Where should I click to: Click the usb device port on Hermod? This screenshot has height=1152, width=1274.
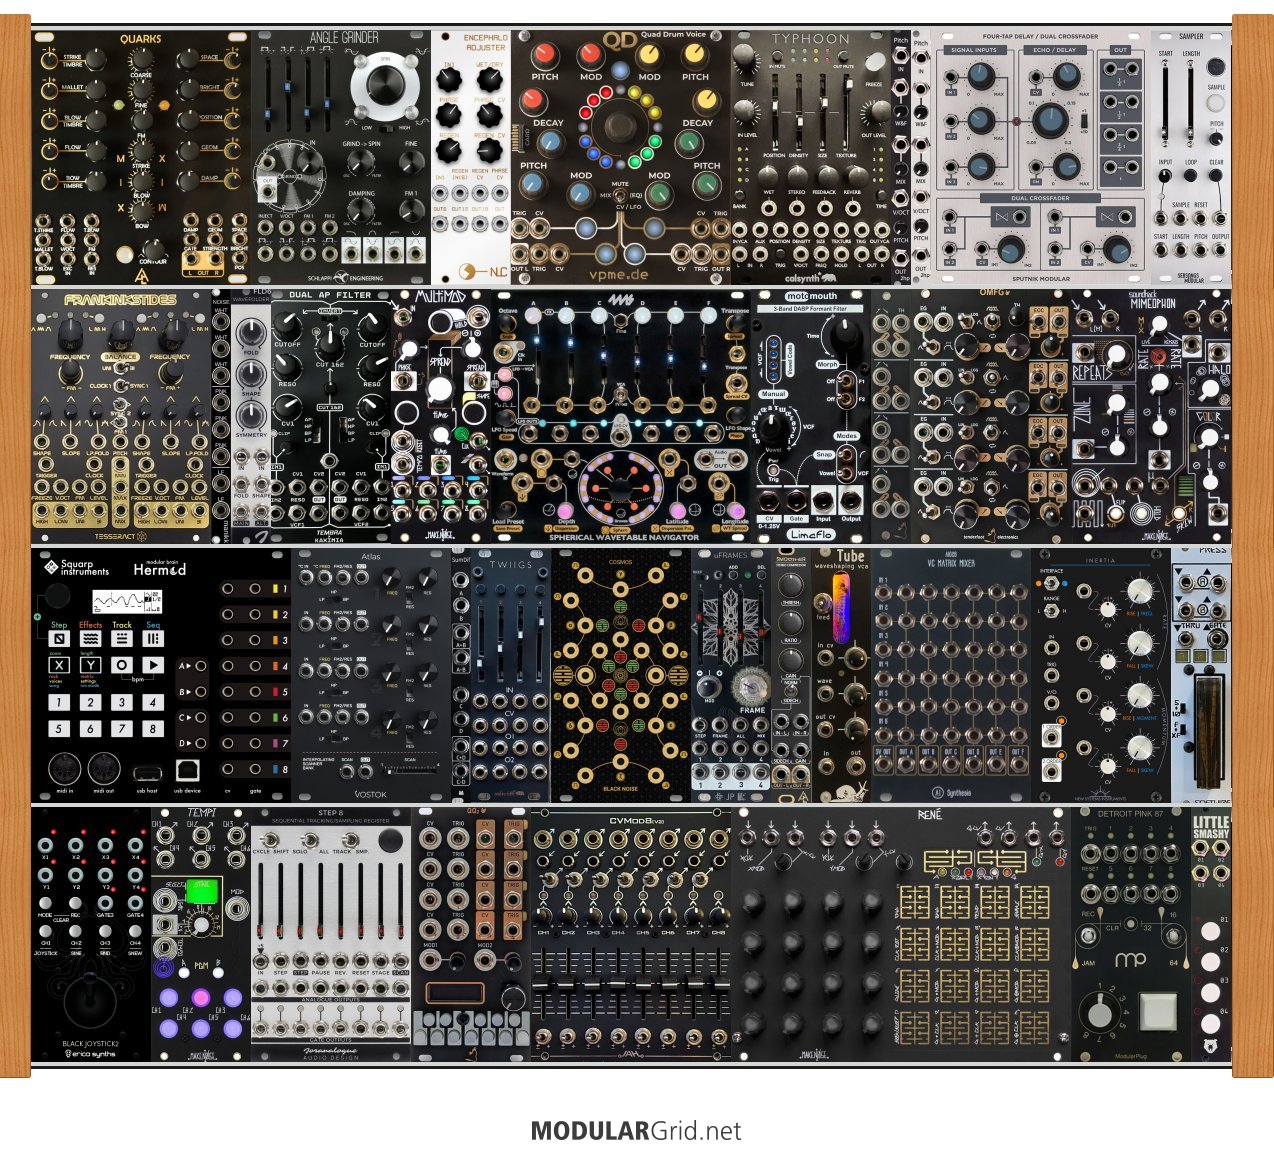tap(186, 770)
